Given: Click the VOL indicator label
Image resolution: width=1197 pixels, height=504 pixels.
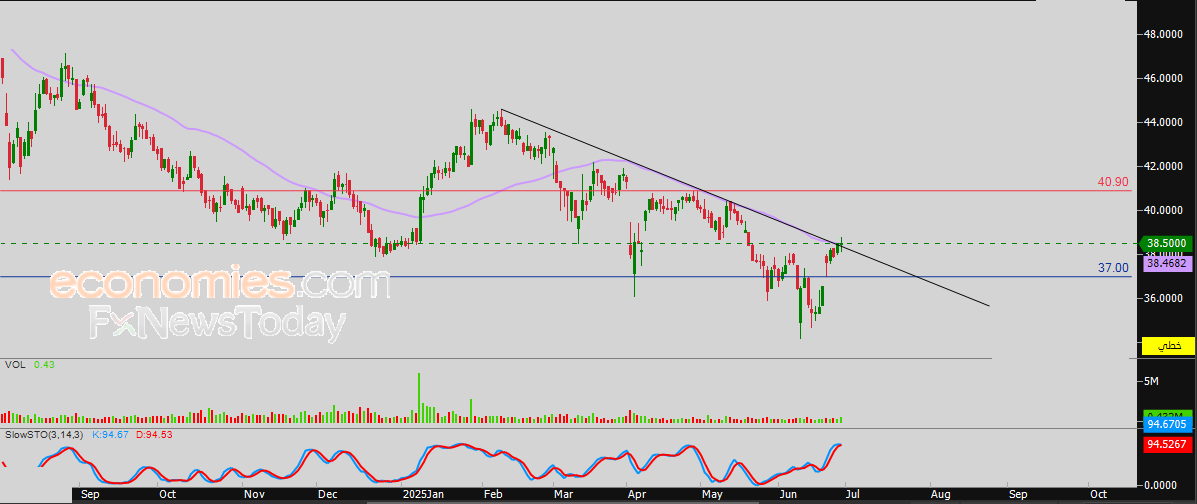Looking at the screenshot, I should coord(15,365).
